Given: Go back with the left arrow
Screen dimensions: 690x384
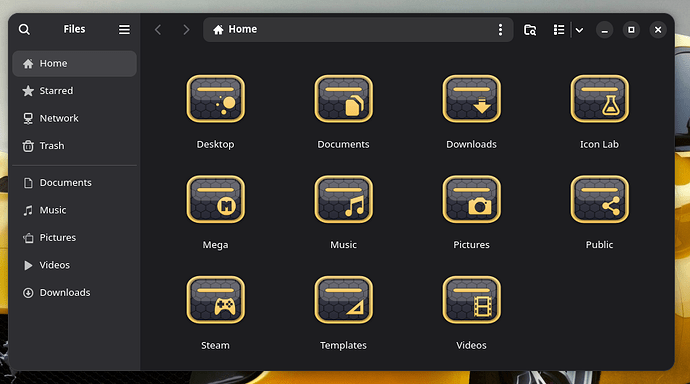Looking at the screenshot, I should (158, 29).
